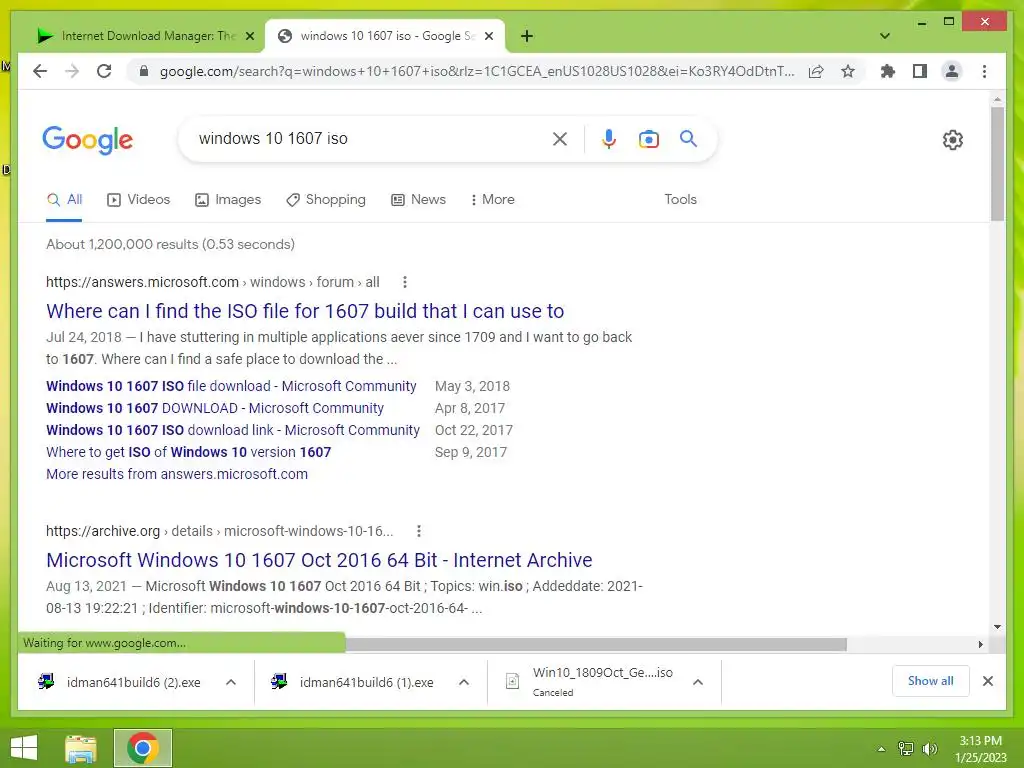Viewport: 1024px width, 768px height.
Task: Click the canceled Win10_1809Oct ISO download
Action: point(590,682)
